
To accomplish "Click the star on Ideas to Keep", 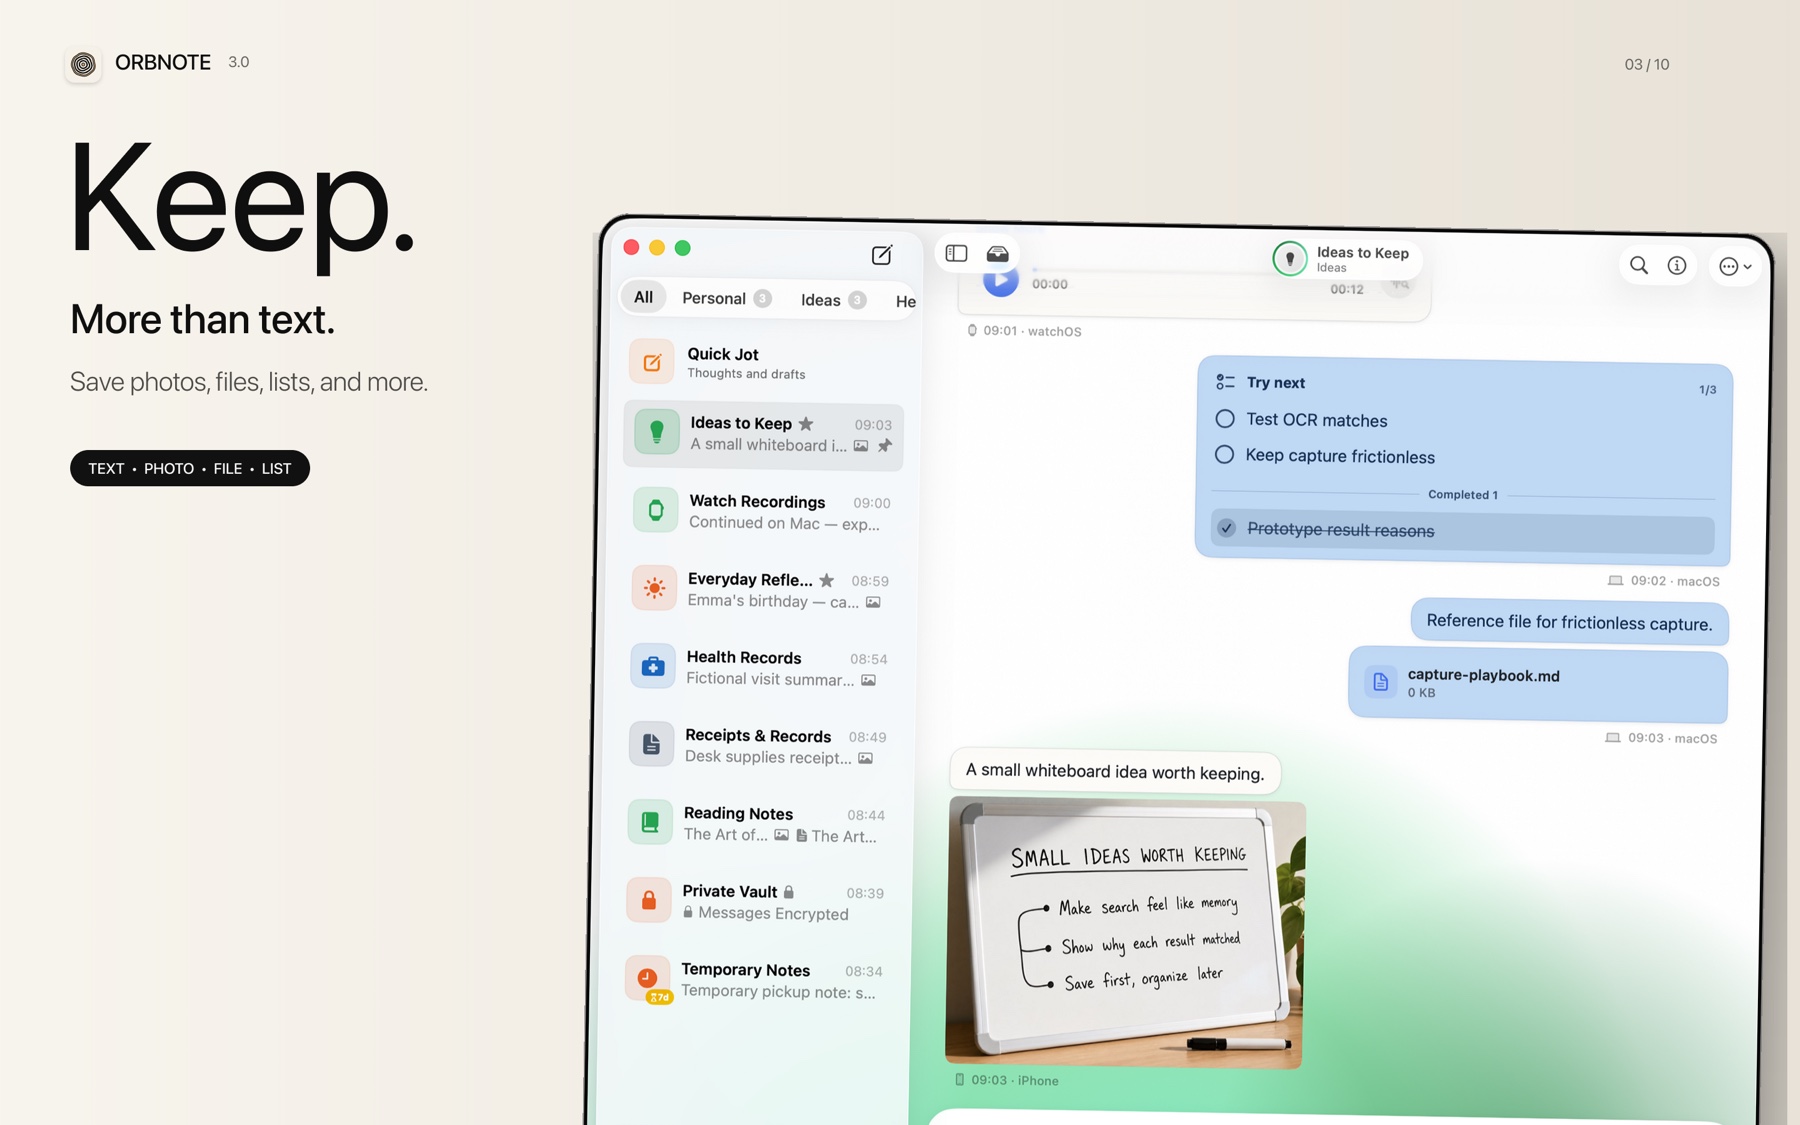I will click(x=806, y=424).
